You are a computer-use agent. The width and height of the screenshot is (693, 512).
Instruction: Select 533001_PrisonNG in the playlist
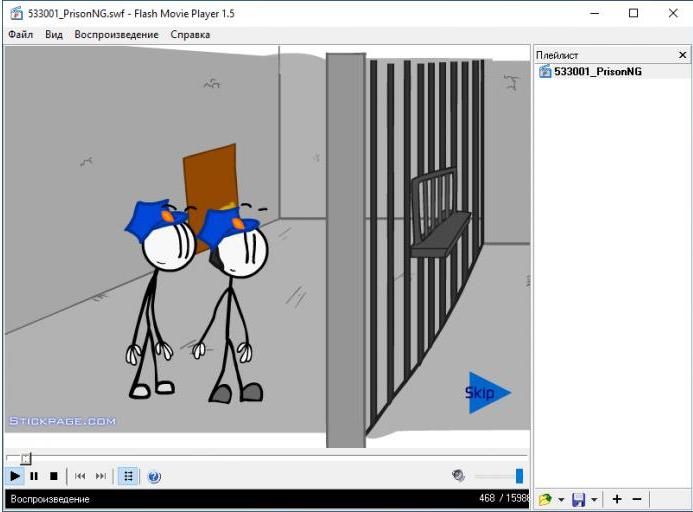pyautogui.click(x=597, y=72)
